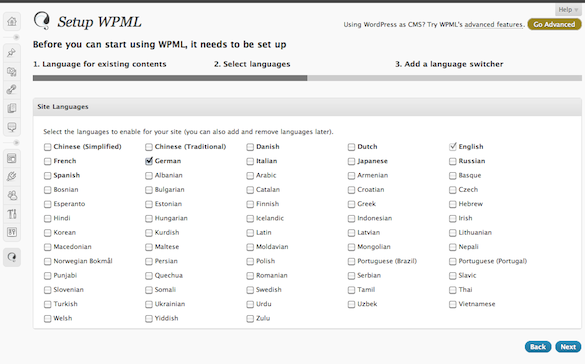Expand the Help dropdown tab
The image size is (585, 364).
[568, 10]
